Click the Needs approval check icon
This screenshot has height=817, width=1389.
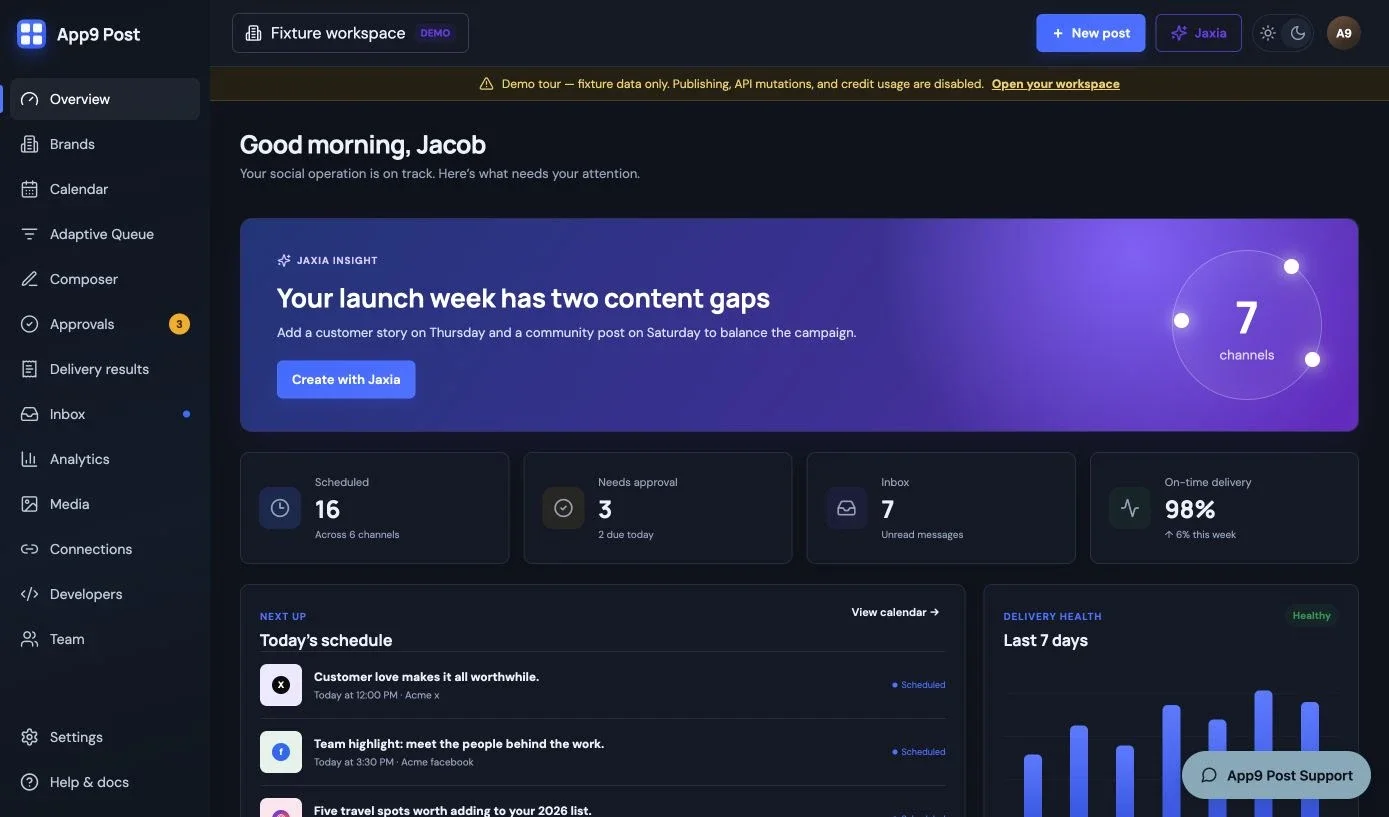point(563,508)
